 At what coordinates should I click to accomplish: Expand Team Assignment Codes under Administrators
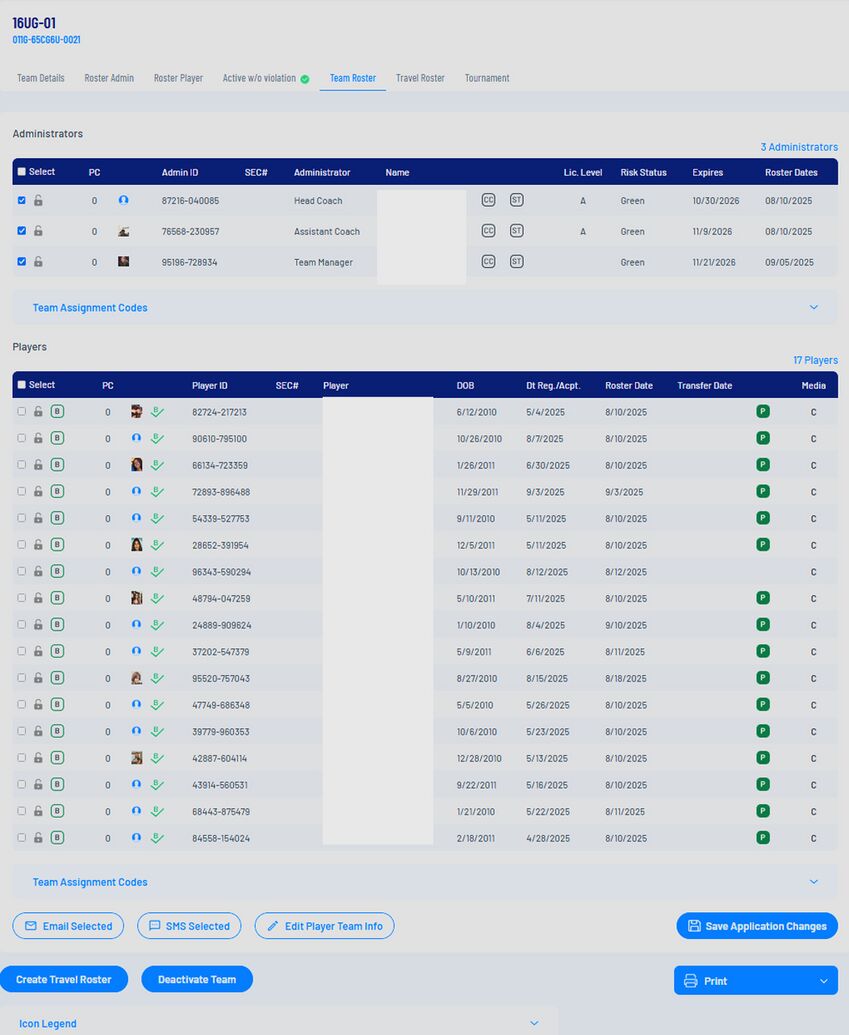813,307
